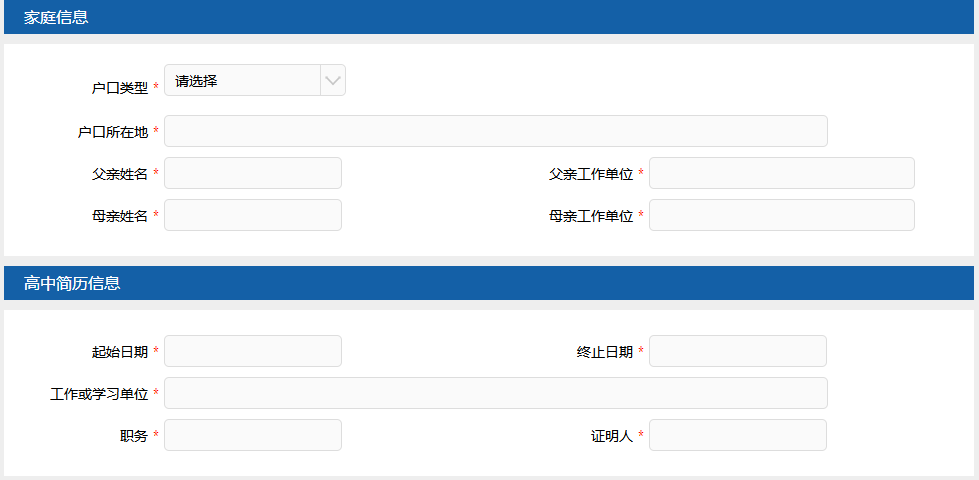The width and height of the screenshot is (979, 480).
Task: Click the 家庭信息 section header
Action: click(489, 17)
